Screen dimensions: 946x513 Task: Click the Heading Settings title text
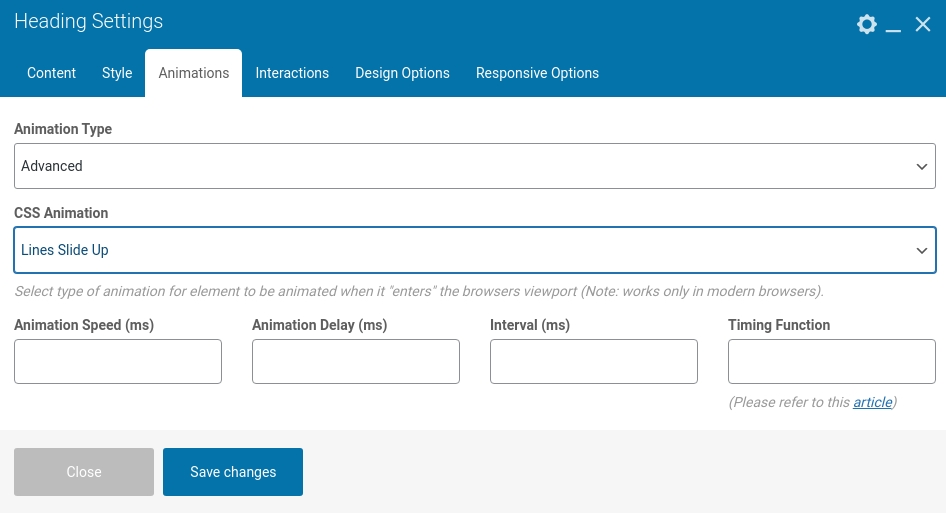88,21
